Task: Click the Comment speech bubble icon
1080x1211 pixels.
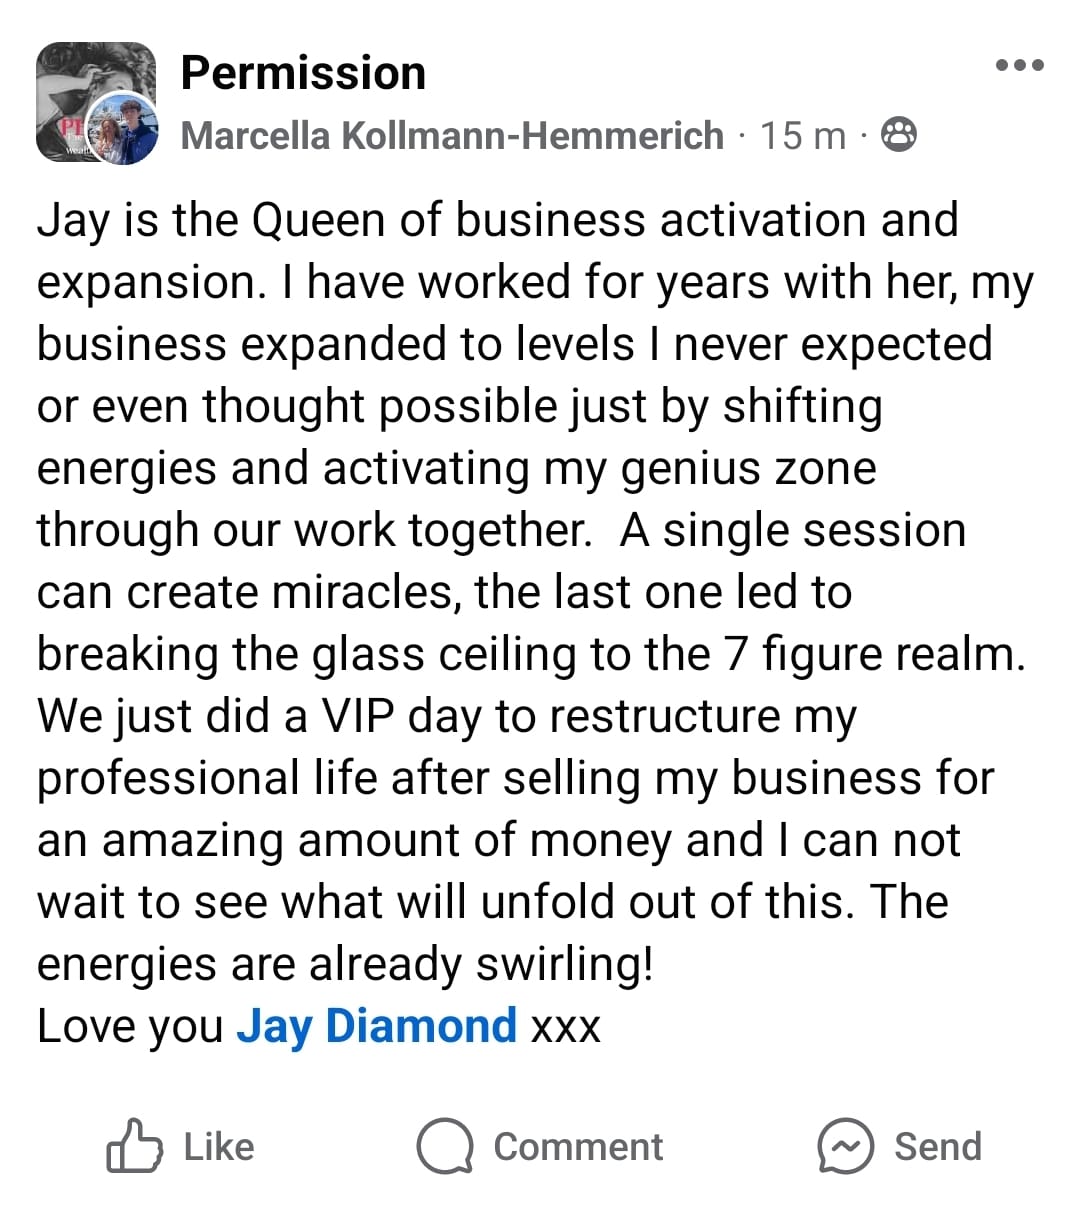Action: click(x=444, y=1146)
